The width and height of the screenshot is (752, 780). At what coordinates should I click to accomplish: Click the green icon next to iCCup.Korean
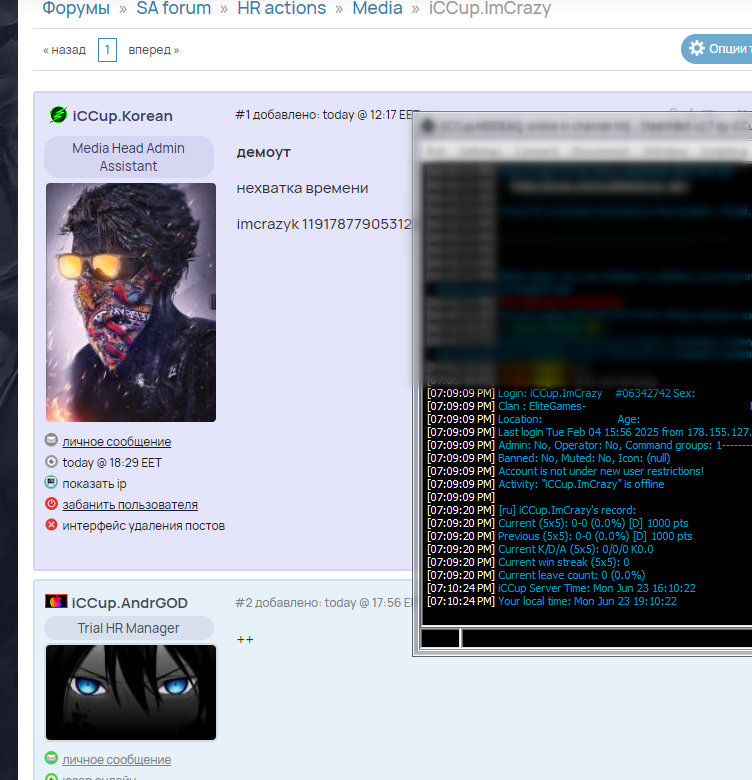[59, 115]
